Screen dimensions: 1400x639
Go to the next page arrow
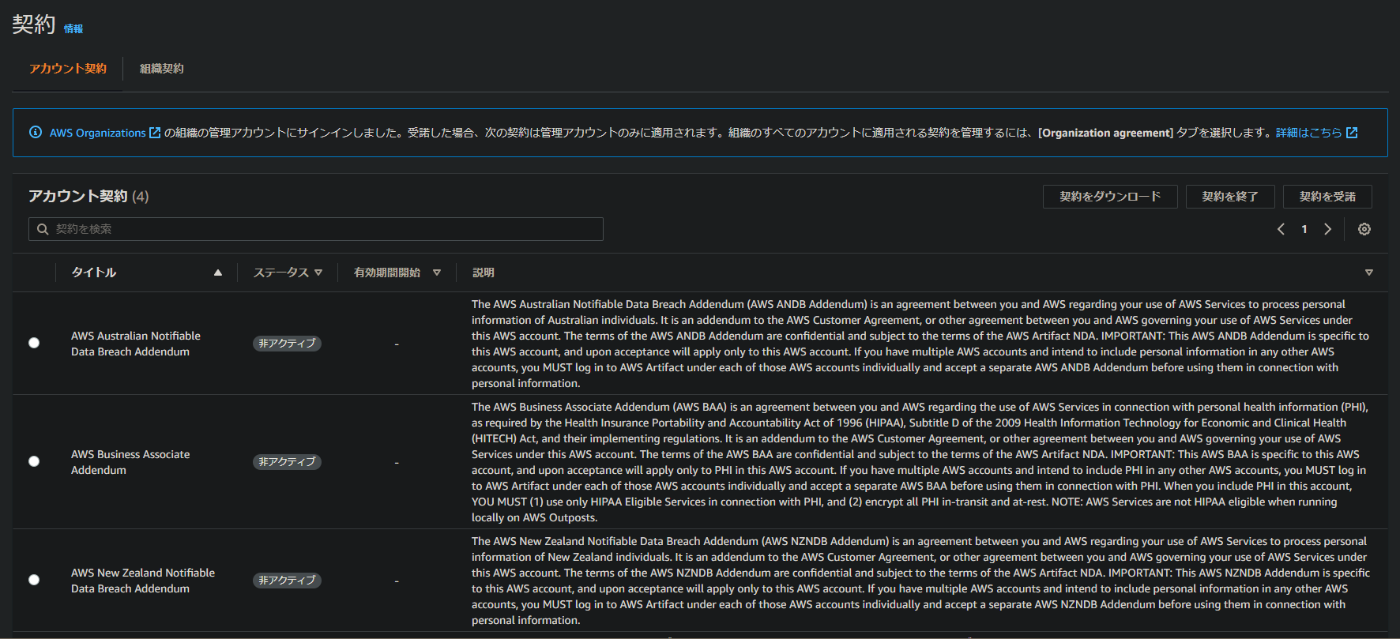tap(1327, 229)
